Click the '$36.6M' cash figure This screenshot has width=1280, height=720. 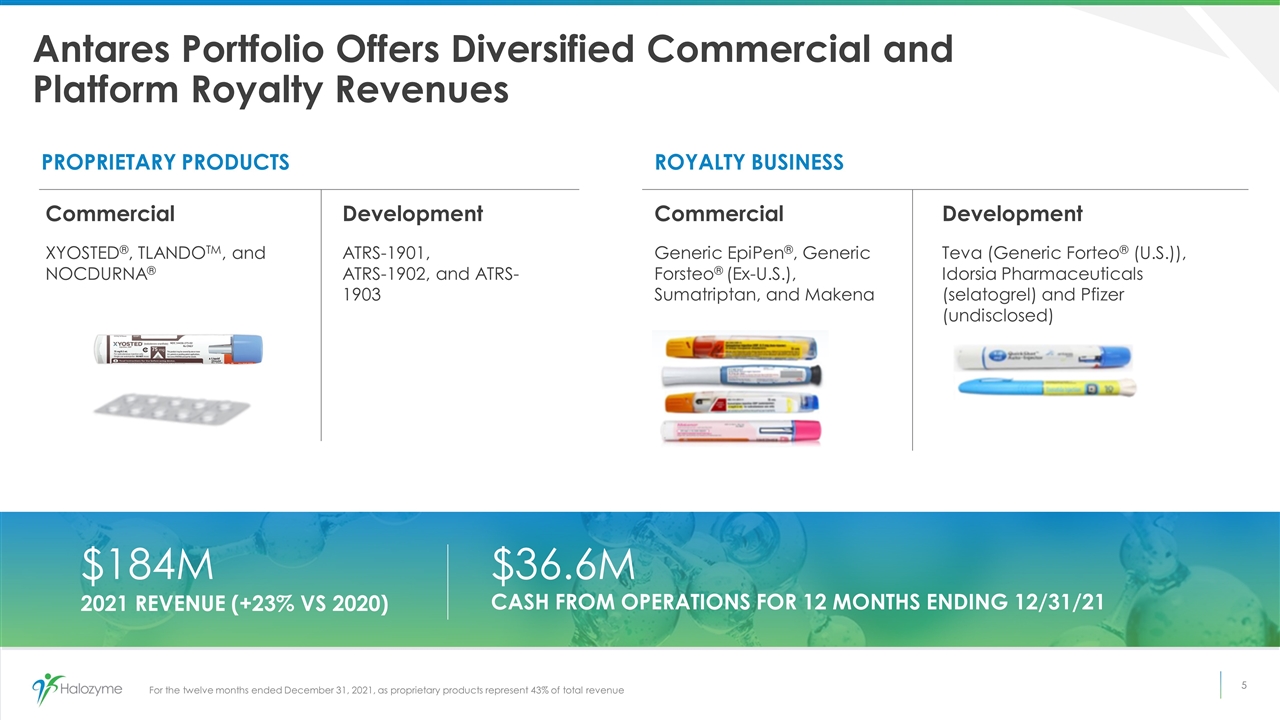pos(563,564)
